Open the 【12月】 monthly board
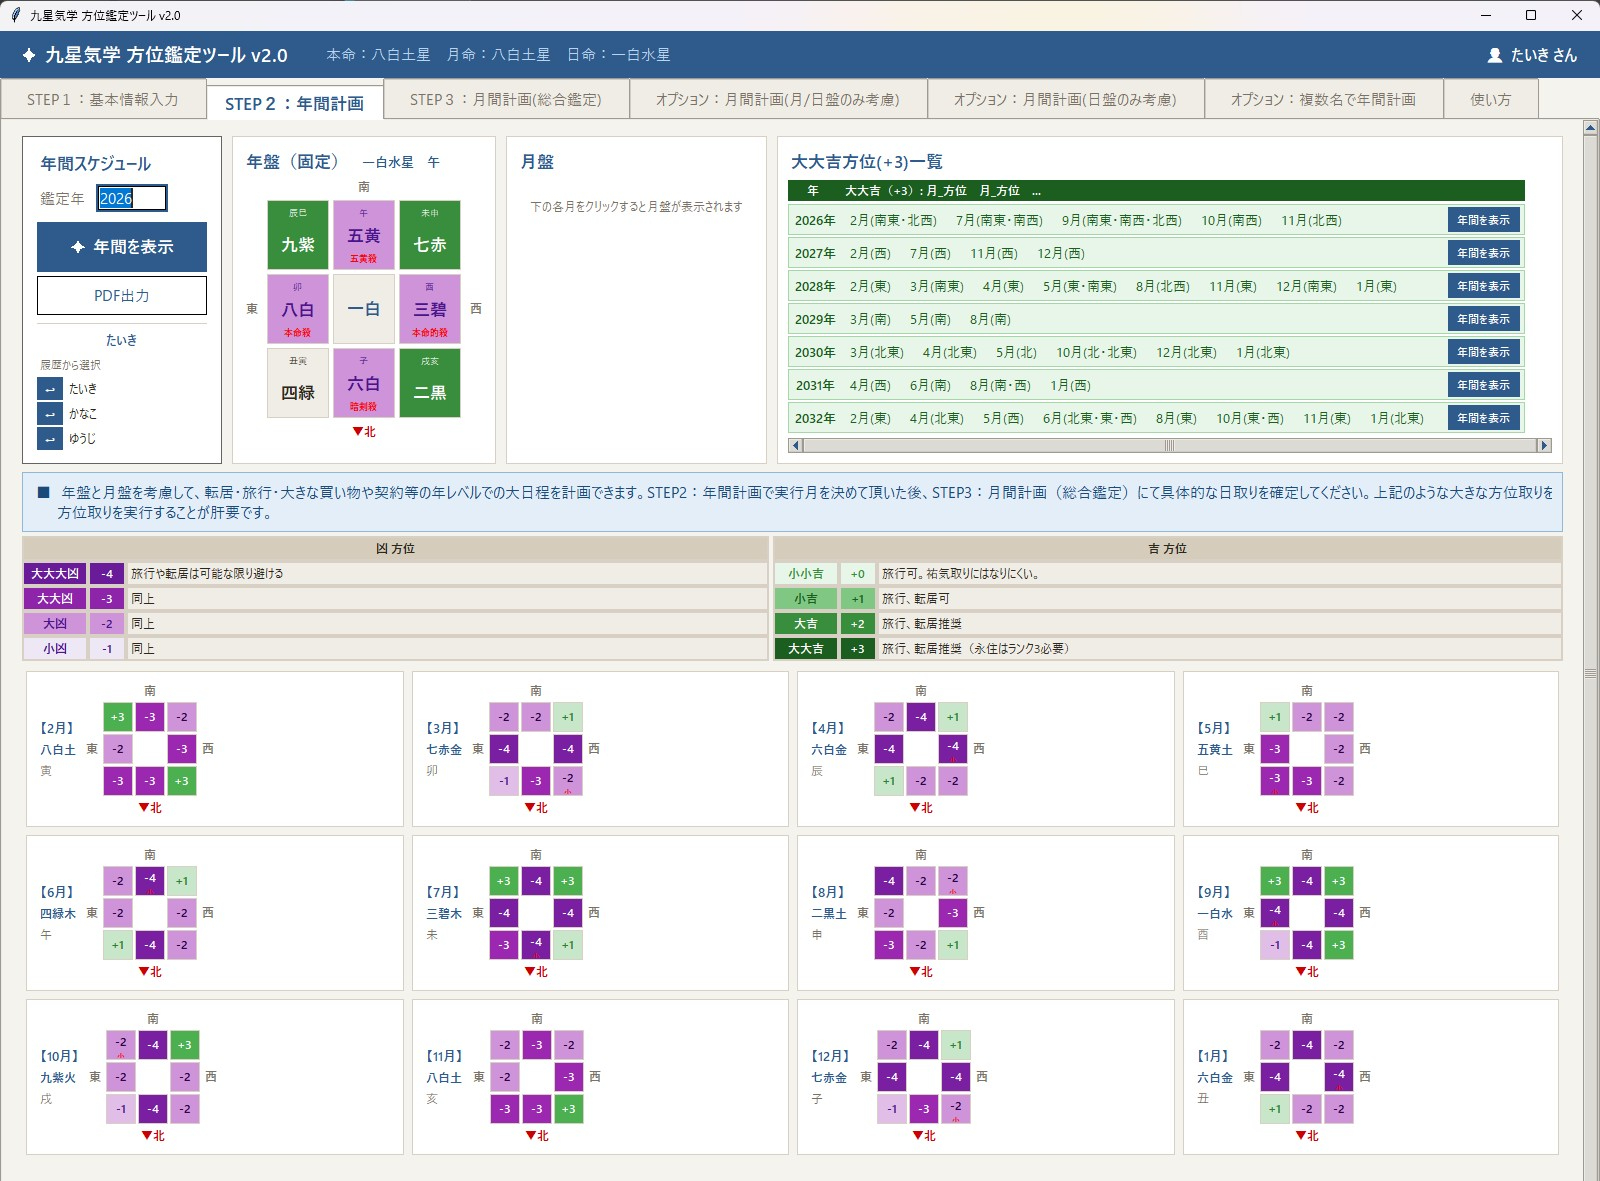The height and width of the screenshot is (1181, 1600). coord(985,1077)
